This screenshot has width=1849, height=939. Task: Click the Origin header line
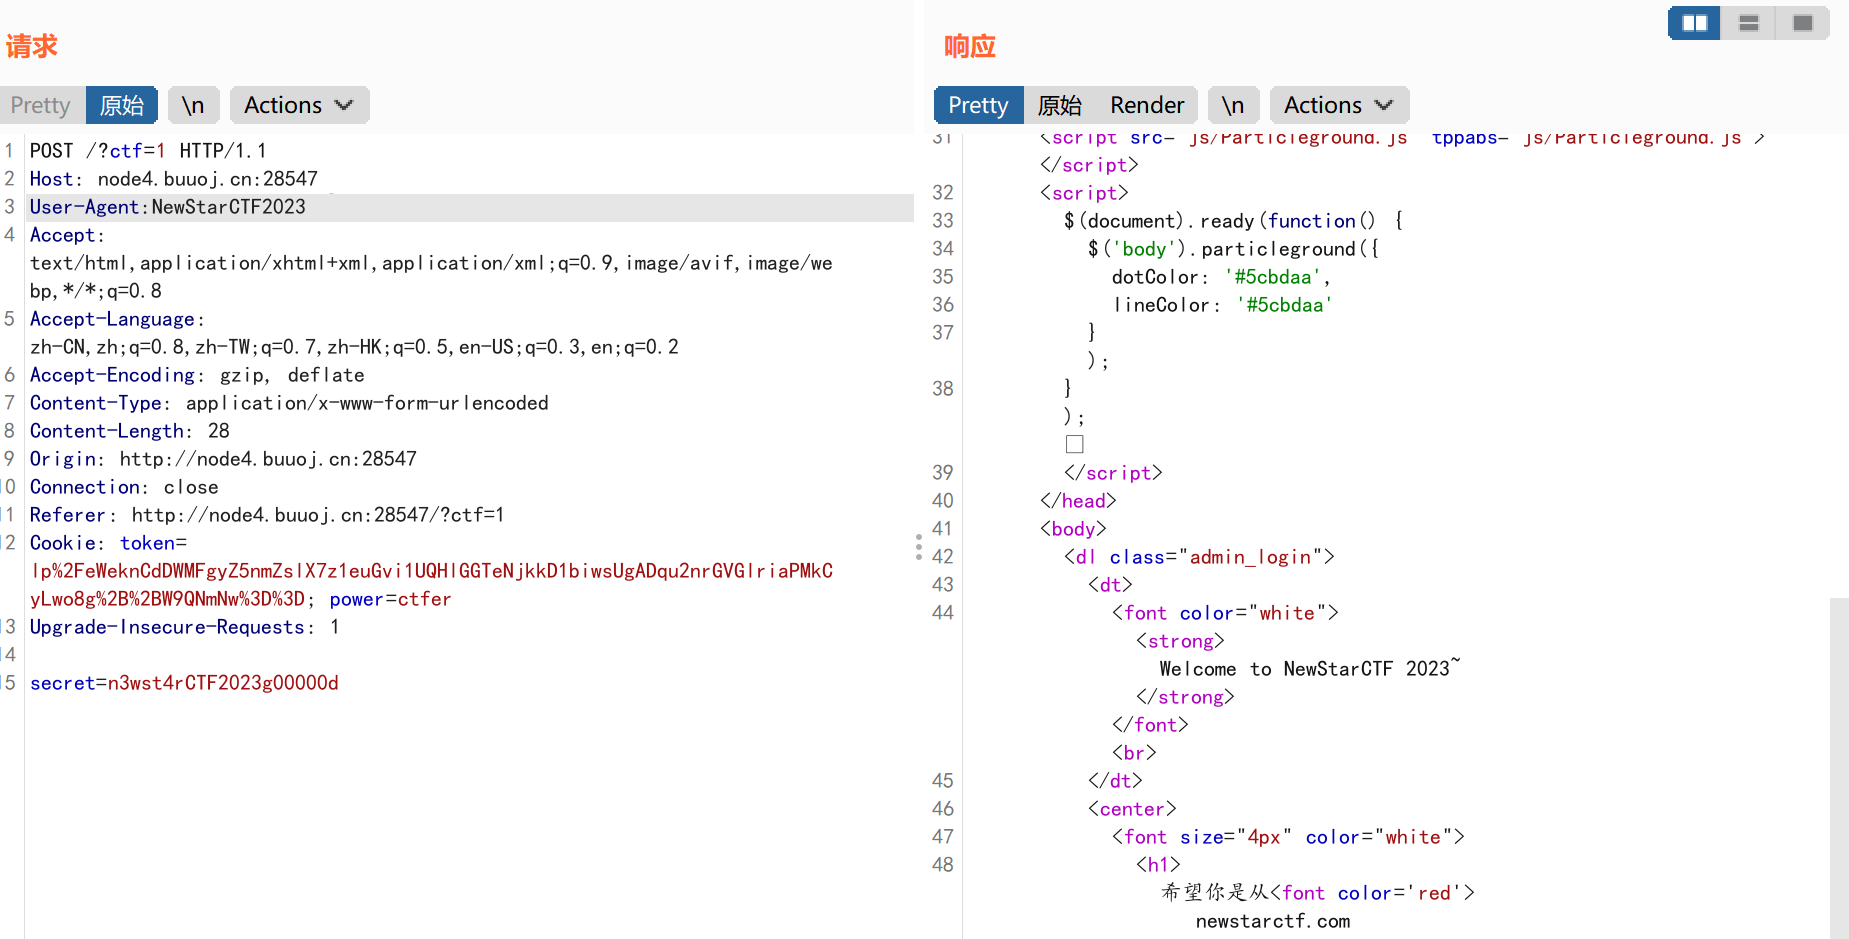click(x=223, y=459)
